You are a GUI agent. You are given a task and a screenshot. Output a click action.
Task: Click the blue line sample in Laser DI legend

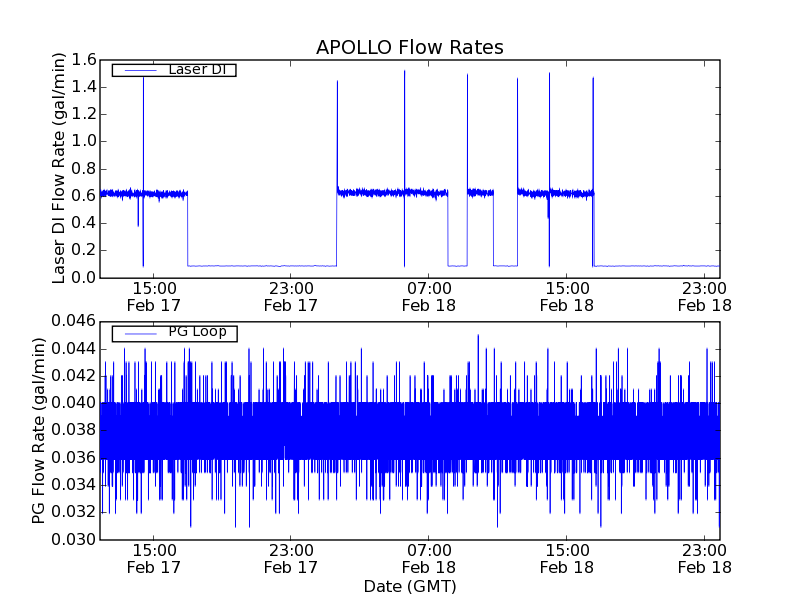[x=135, y=70]
